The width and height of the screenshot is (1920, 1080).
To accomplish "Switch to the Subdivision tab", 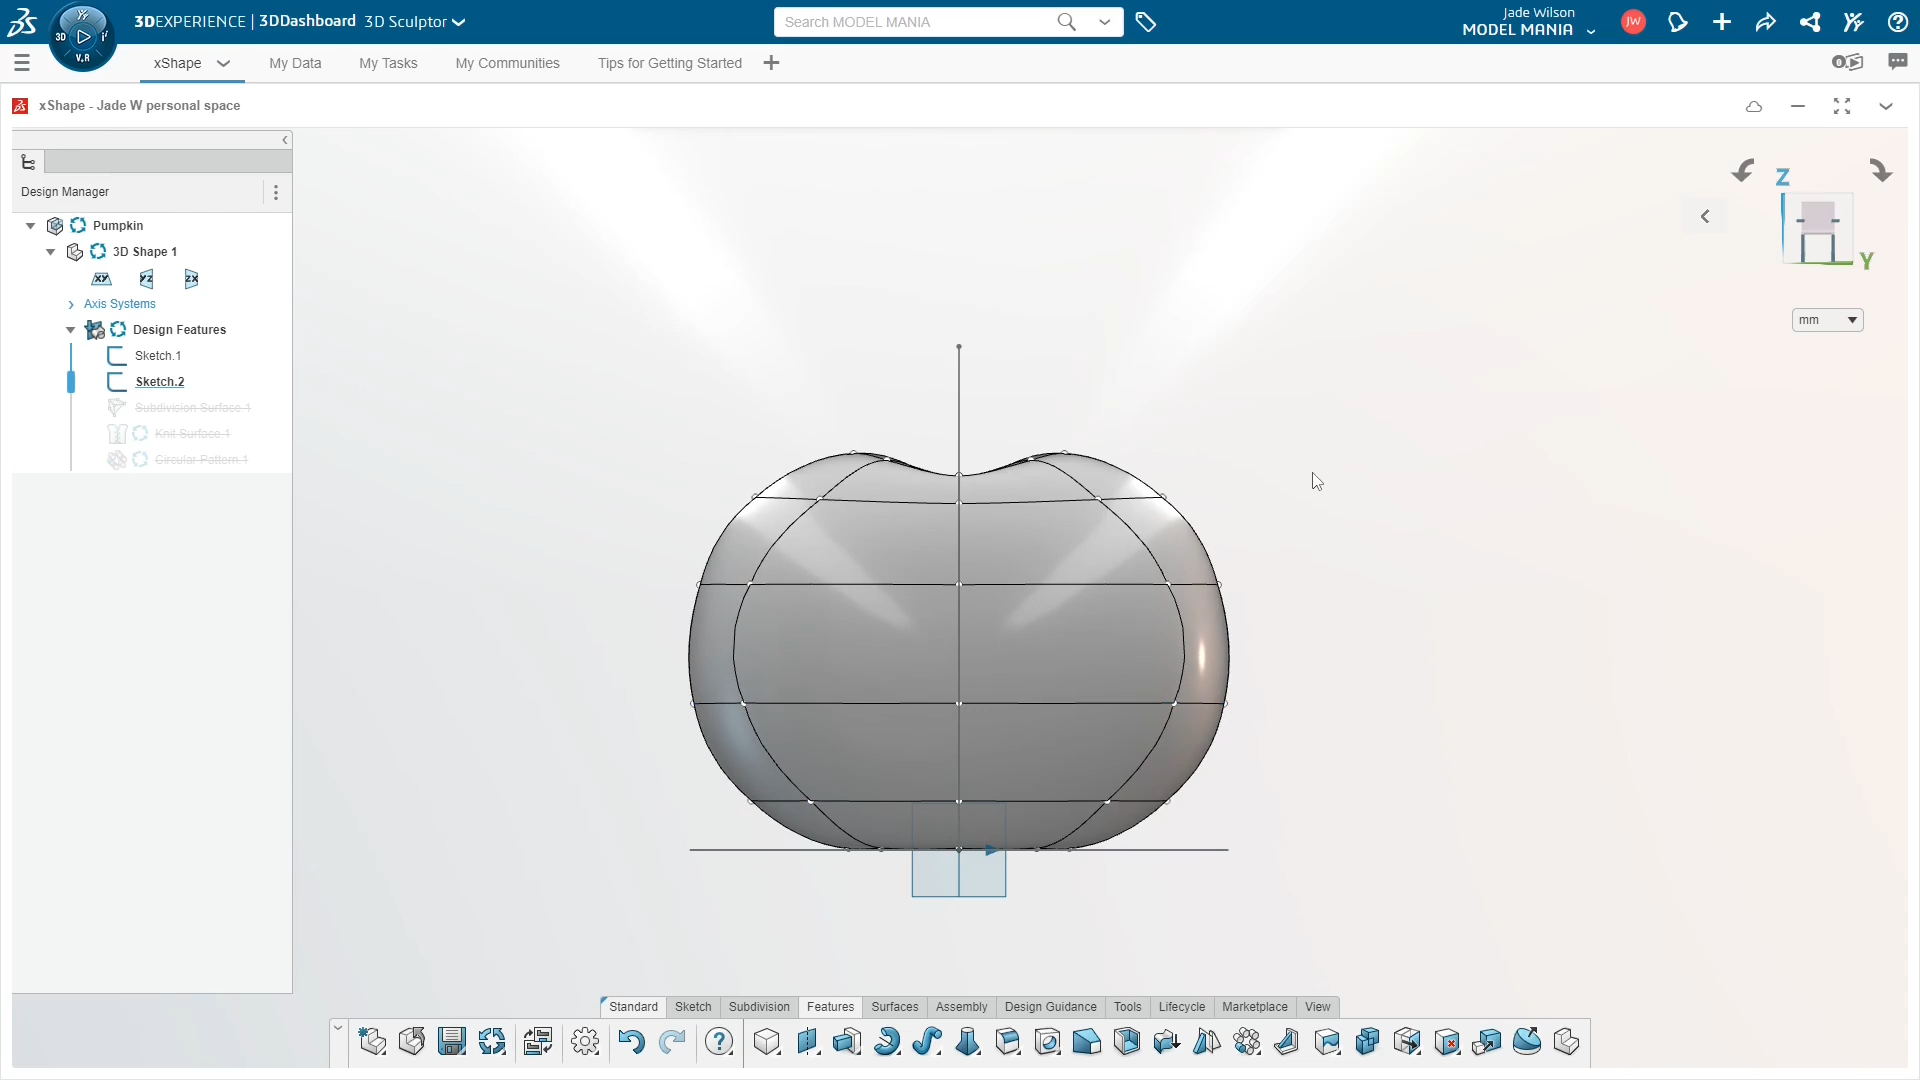I will click(x=759, y=1007).
